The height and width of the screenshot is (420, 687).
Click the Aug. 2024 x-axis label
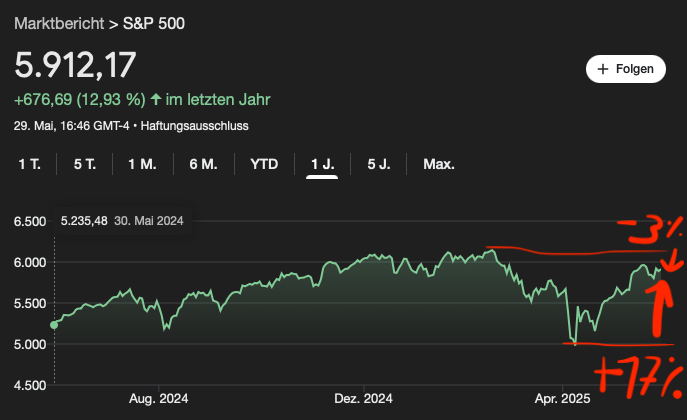[159, 399]
